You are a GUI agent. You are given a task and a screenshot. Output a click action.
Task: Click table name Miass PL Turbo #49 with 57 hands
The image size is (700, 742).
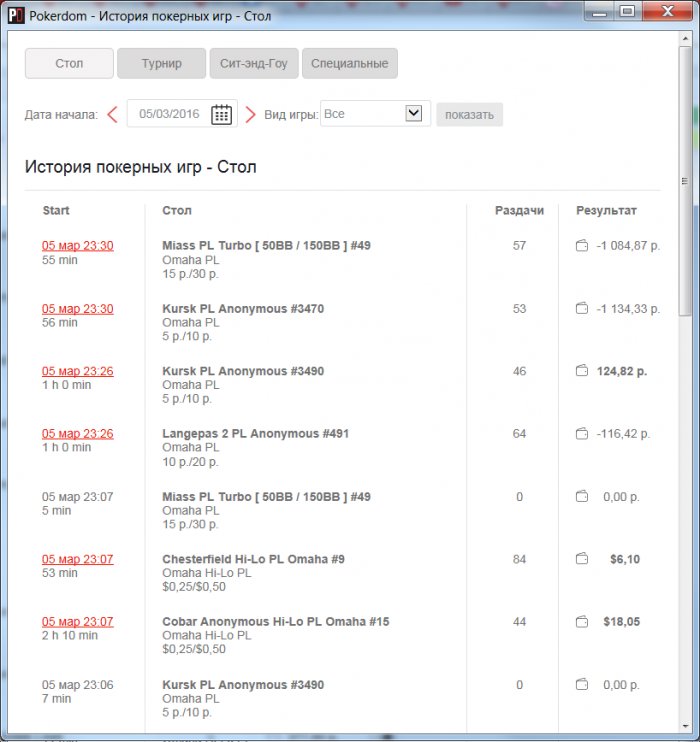pos(266,246)
